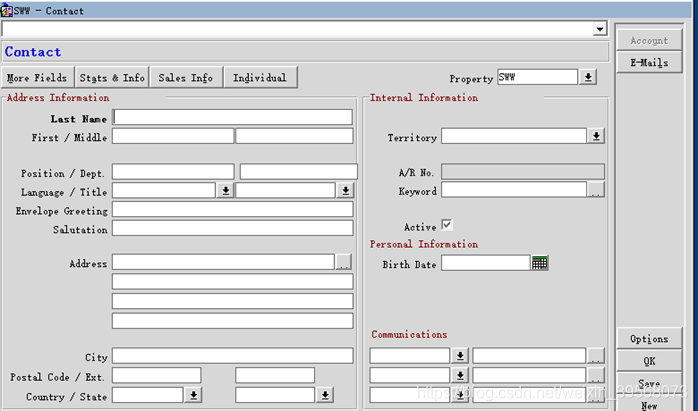Click the Internal Information section label
698x411 pixels.
pos(424,98)
